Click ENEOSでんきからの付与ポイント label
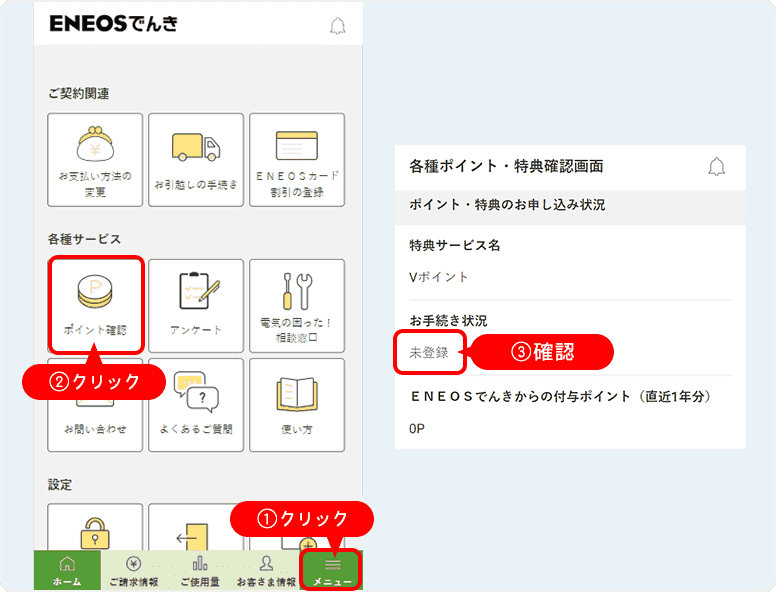This screenshot has height=592, width=776. [561, 396]
